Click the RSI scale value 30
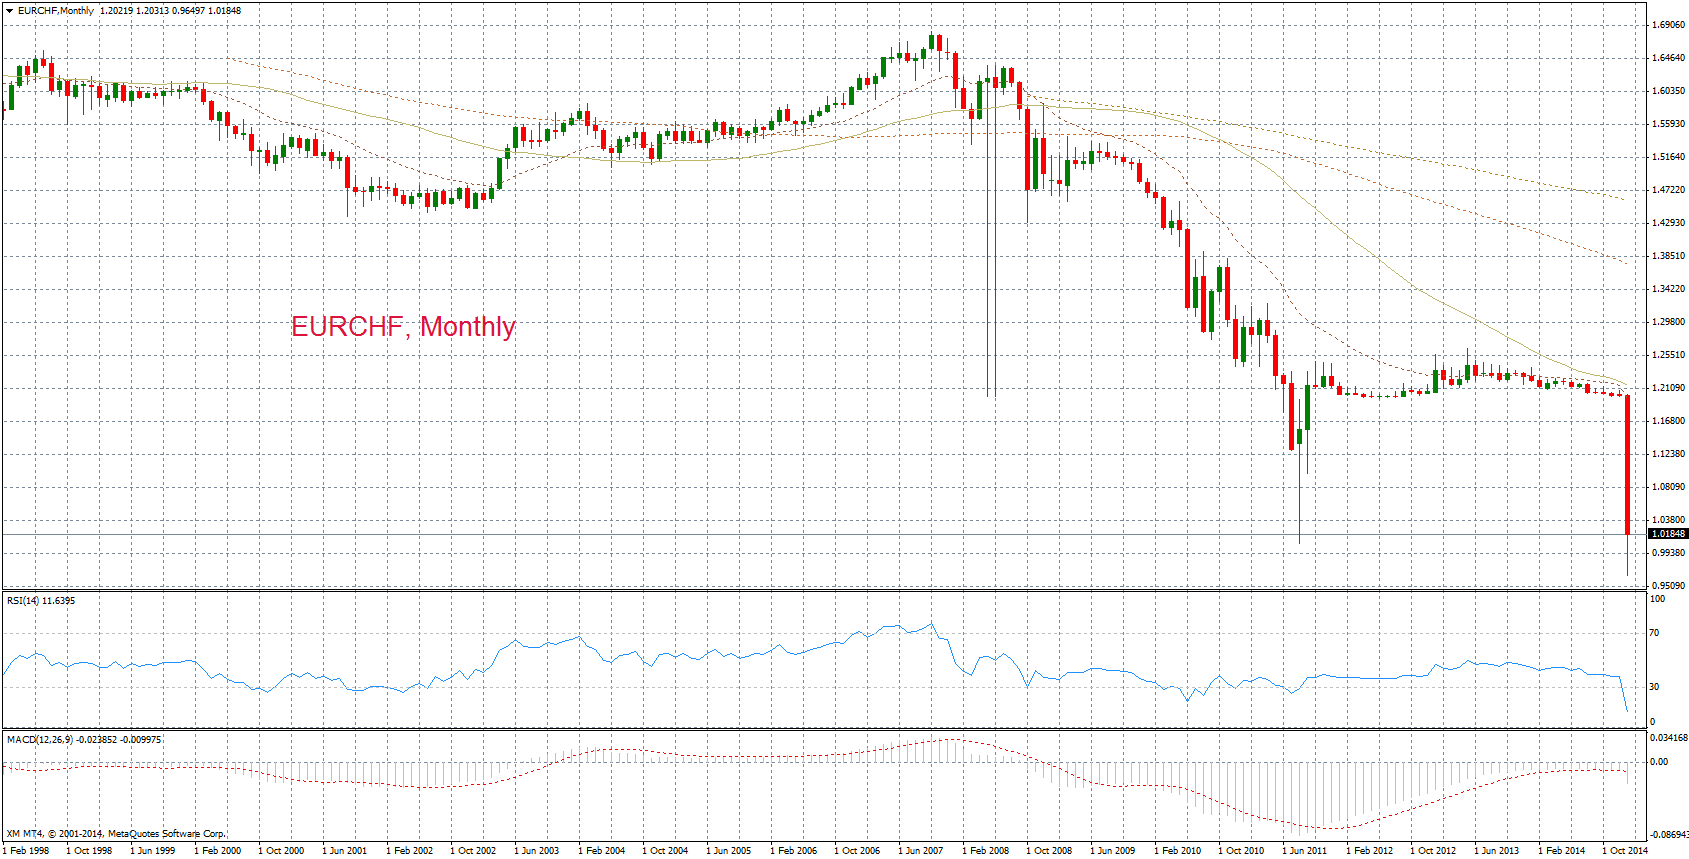The width and height of the screenshot is (1689, 859). (1654, 686)
